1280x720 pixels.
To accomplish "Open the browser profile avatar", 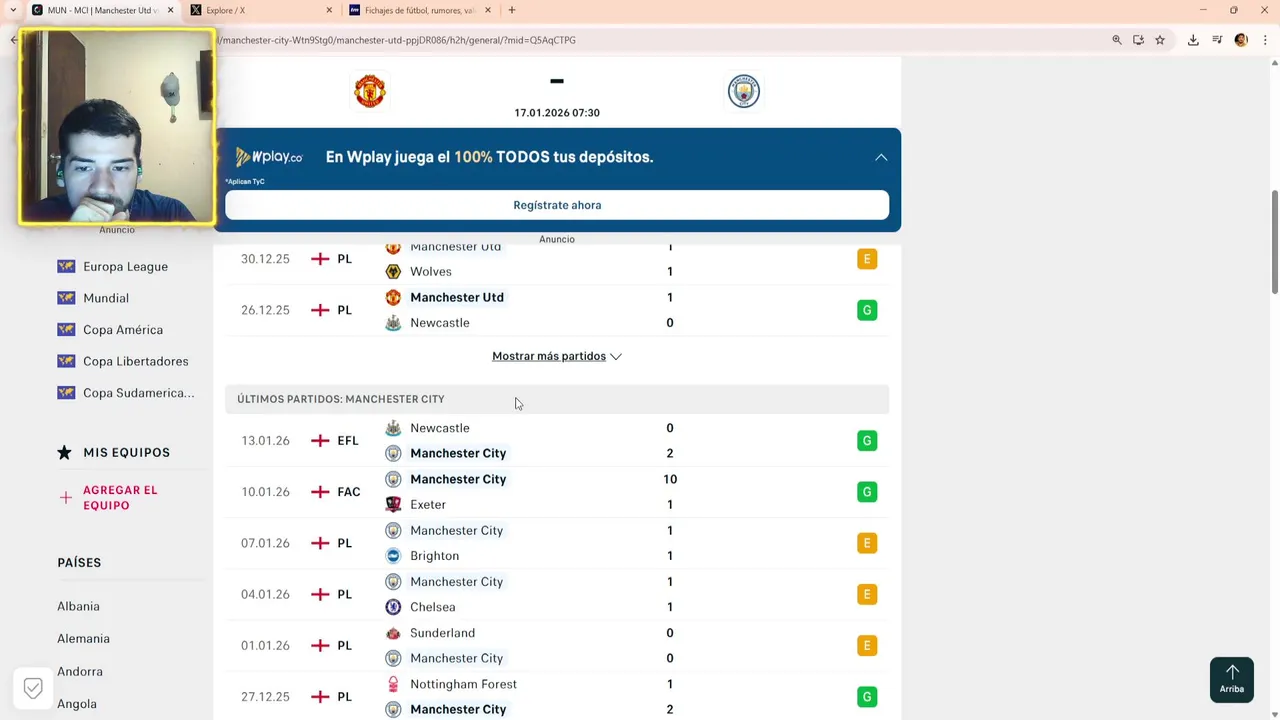I will click(1241, 40).
